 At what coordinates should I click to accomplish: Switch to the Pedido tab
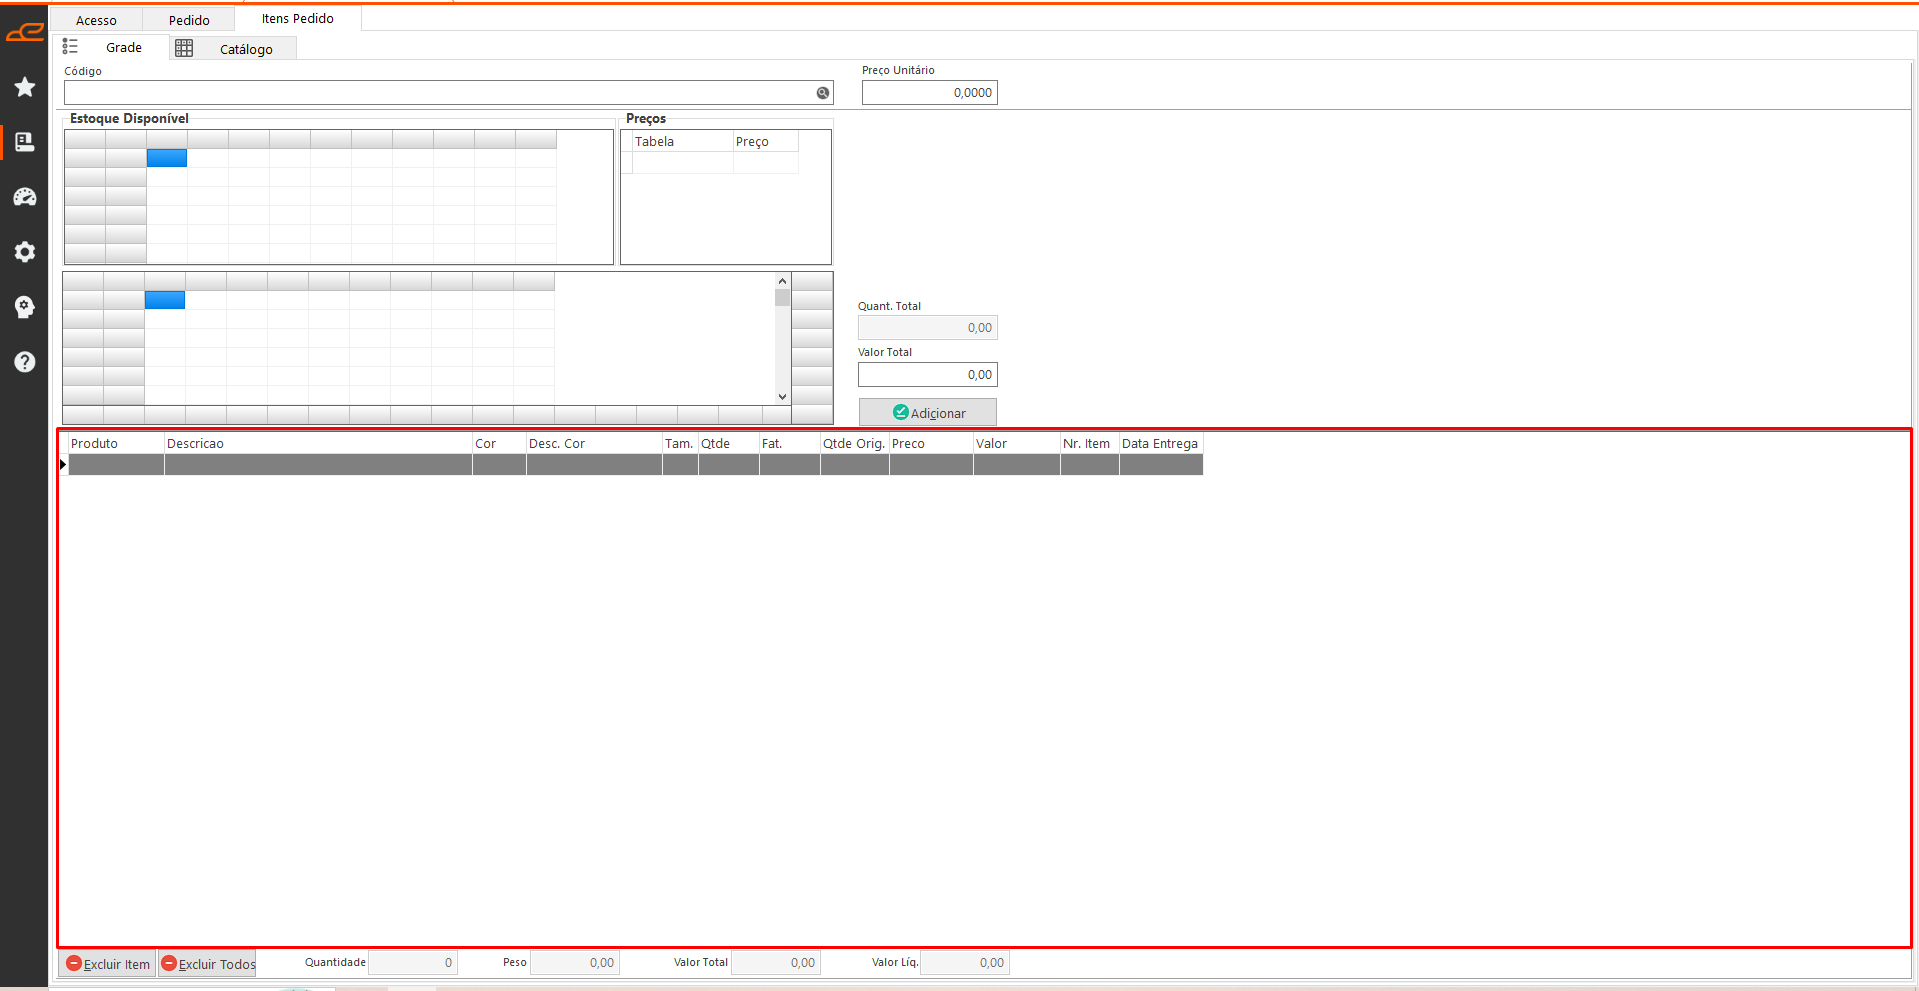click(x=189, y=20)
